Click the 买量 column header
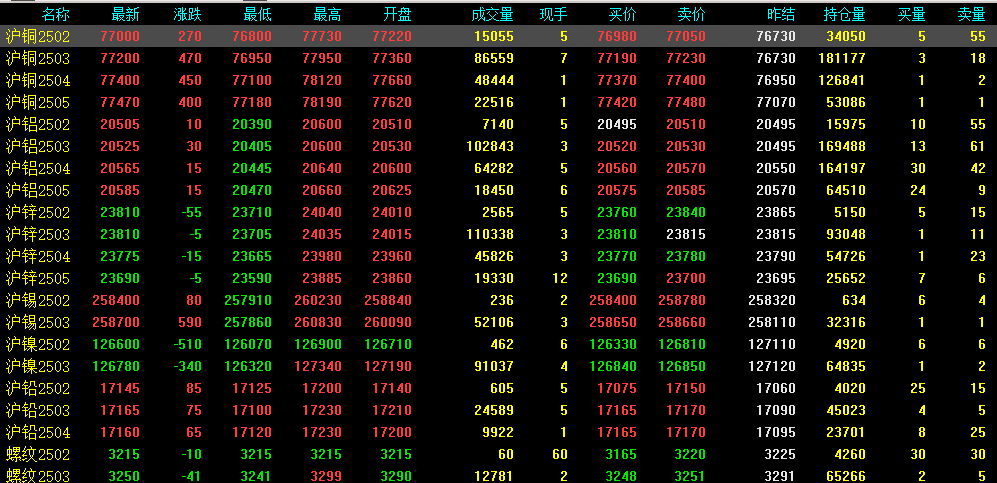This screenshot has height=483, width=997. [911, 15]
